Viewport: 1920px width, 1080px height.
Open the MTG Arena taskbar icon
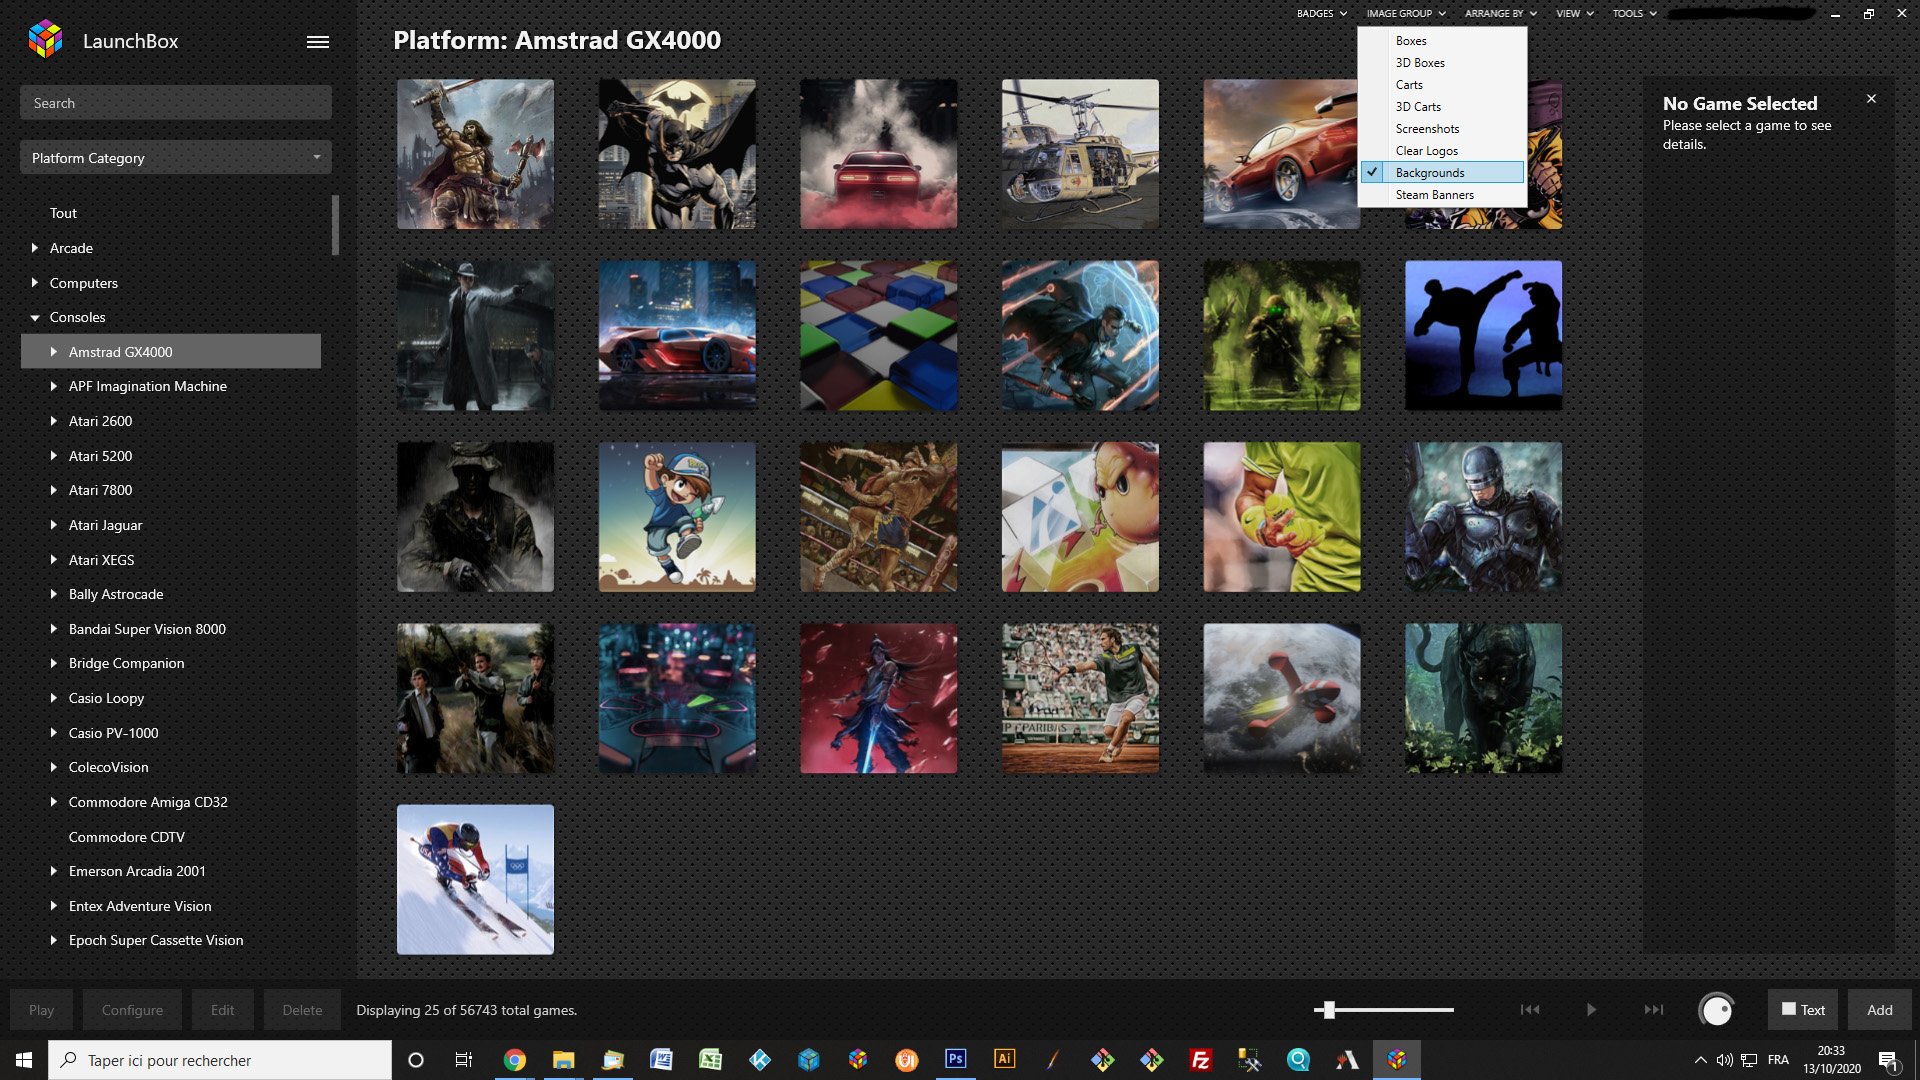point(1347,1060)
